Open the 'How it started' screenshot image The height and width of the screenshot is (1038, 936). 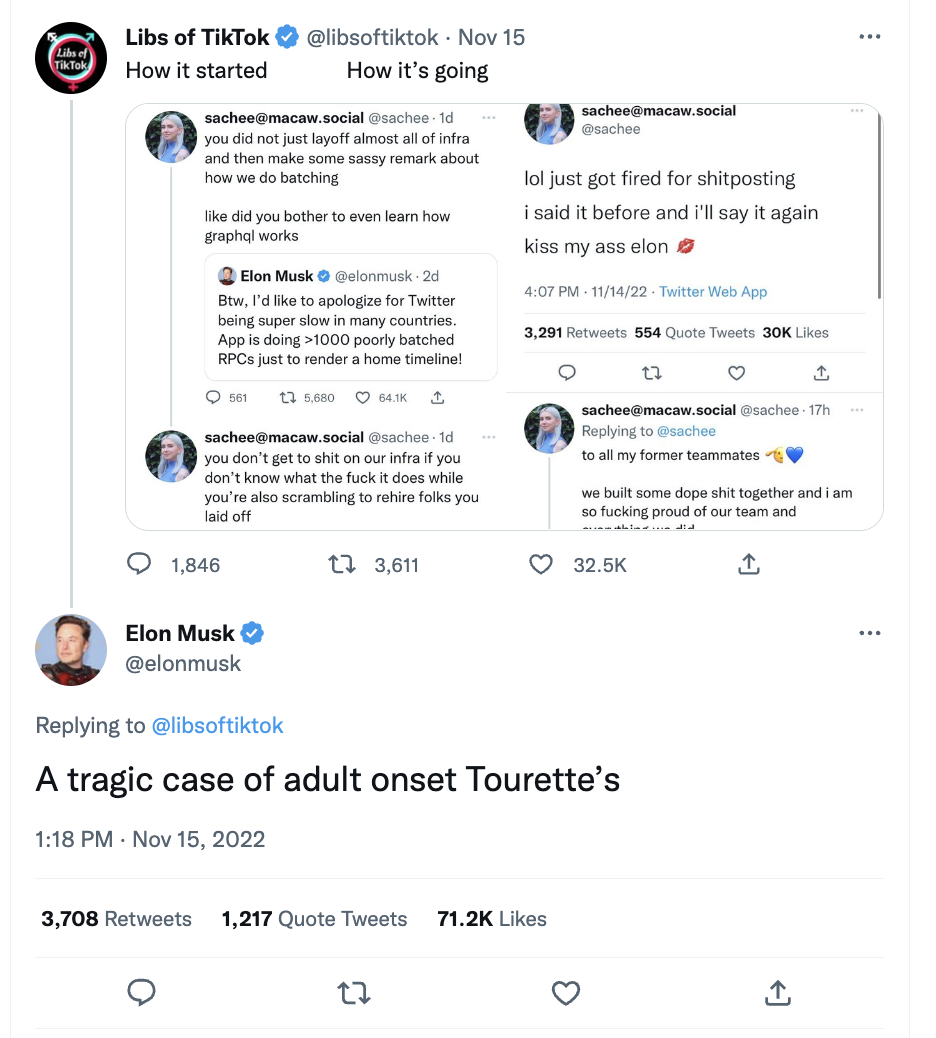point(315,316)
